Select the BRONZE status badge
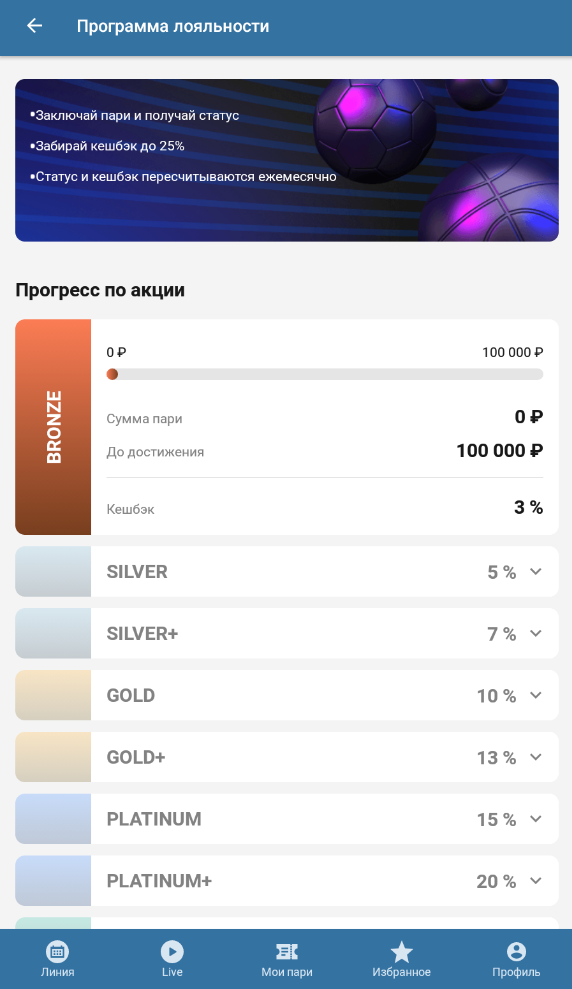This screenshot has width=572, height=989. (53, 427)
